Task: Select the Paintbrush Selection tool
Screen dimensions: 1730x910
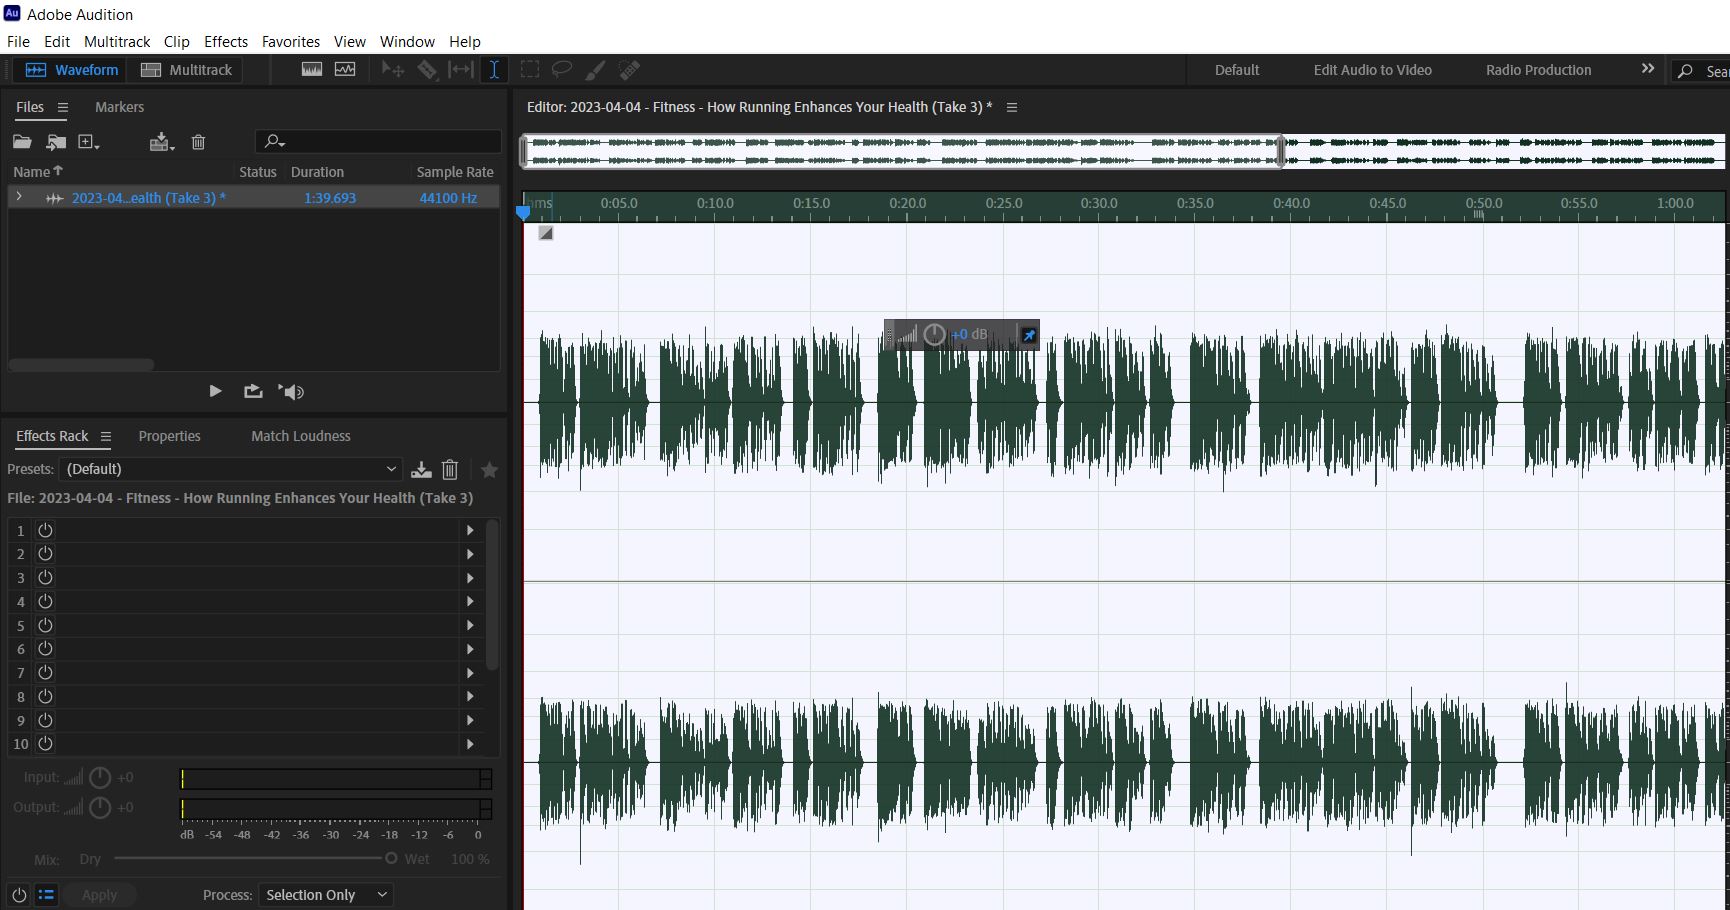Action: click(x=595, y=70)
